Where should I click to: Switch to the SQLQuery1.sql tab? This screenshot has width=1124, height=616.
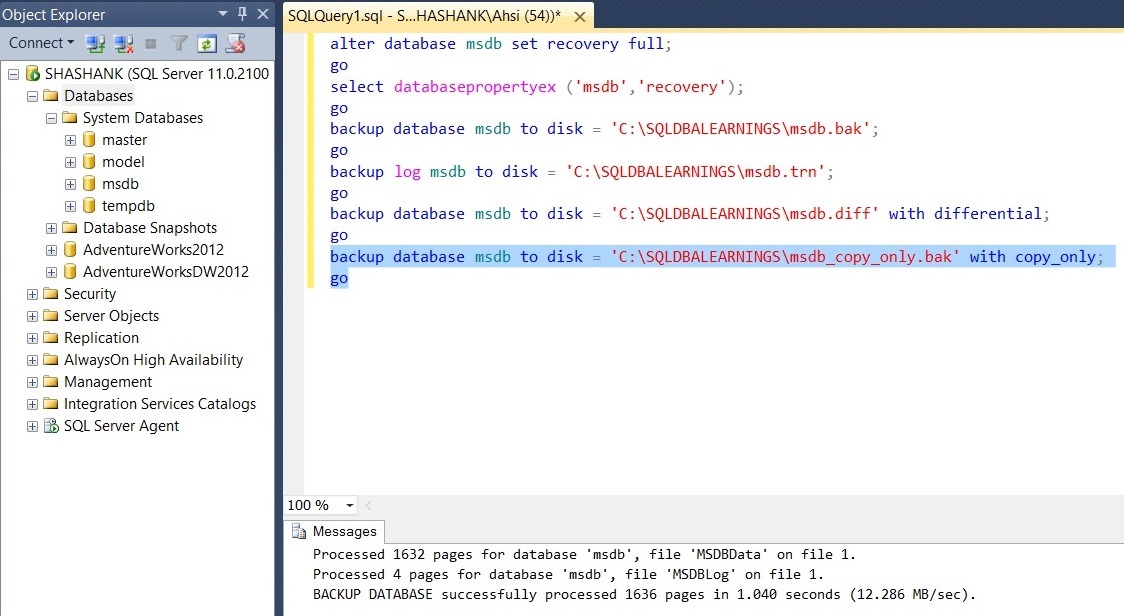(423, 16)
